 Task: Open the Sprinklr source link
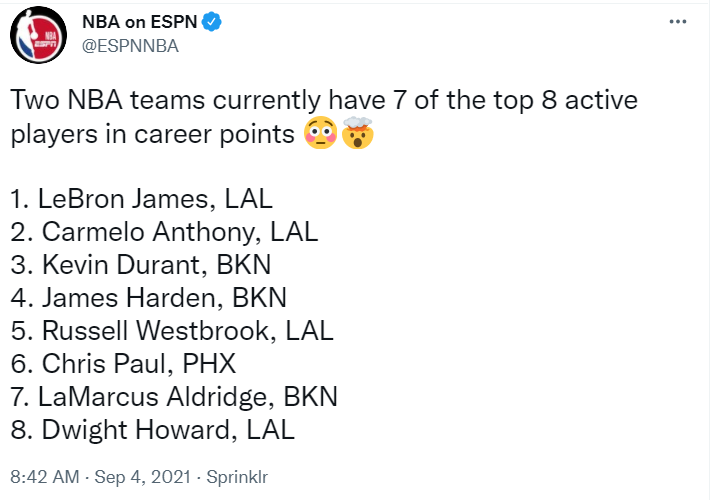pyautogui.click(x=237, y=477)
